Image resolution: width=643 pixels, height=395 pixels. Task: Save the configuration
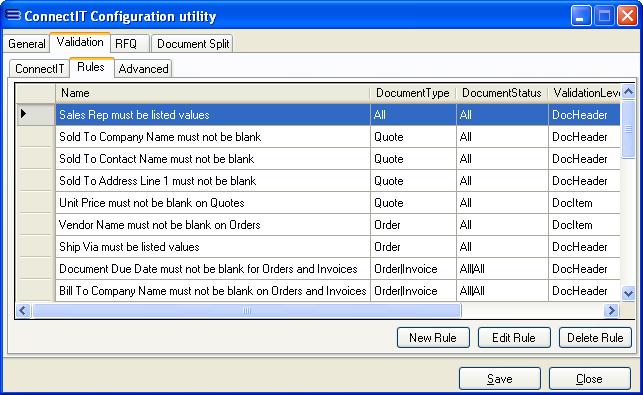click(x=499, y=378)
